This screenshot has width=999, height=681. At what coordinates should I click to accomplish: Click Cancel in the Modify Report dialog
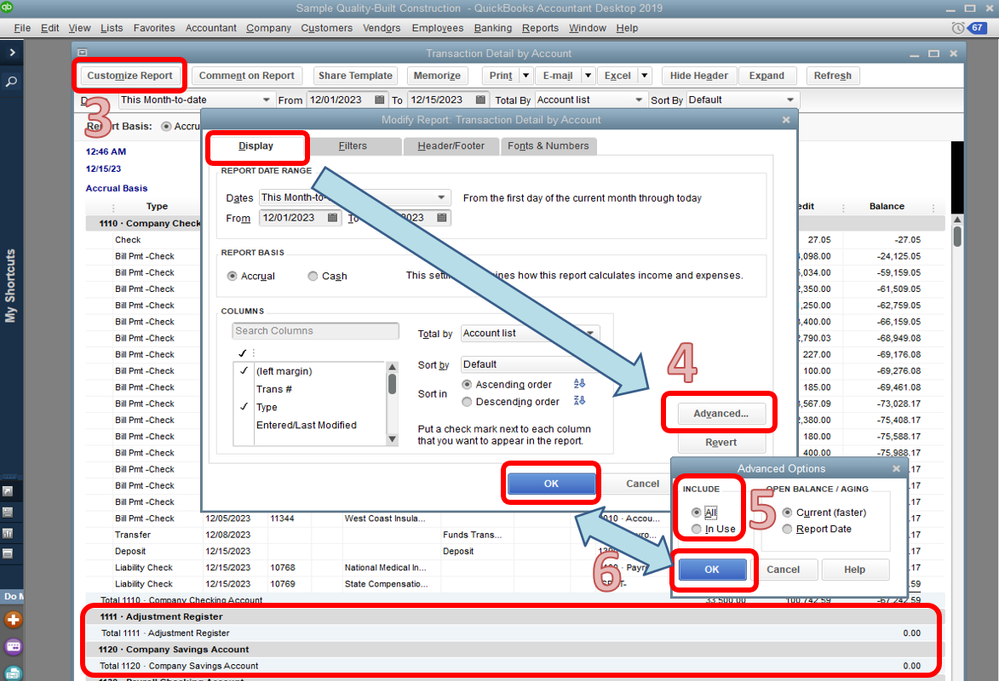tap(642, 484)
